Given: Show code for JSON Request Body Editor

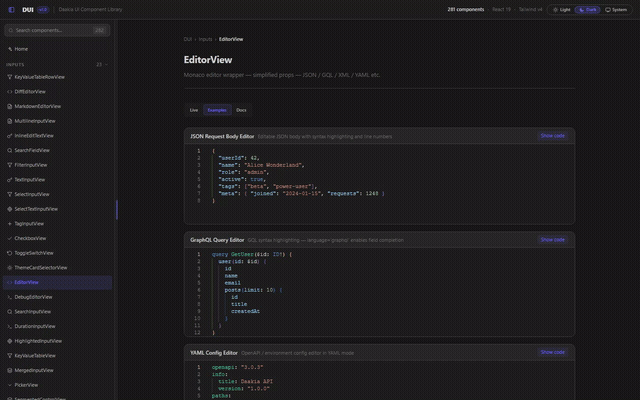Looking at the screenshot, I should [x=553, y=136].
